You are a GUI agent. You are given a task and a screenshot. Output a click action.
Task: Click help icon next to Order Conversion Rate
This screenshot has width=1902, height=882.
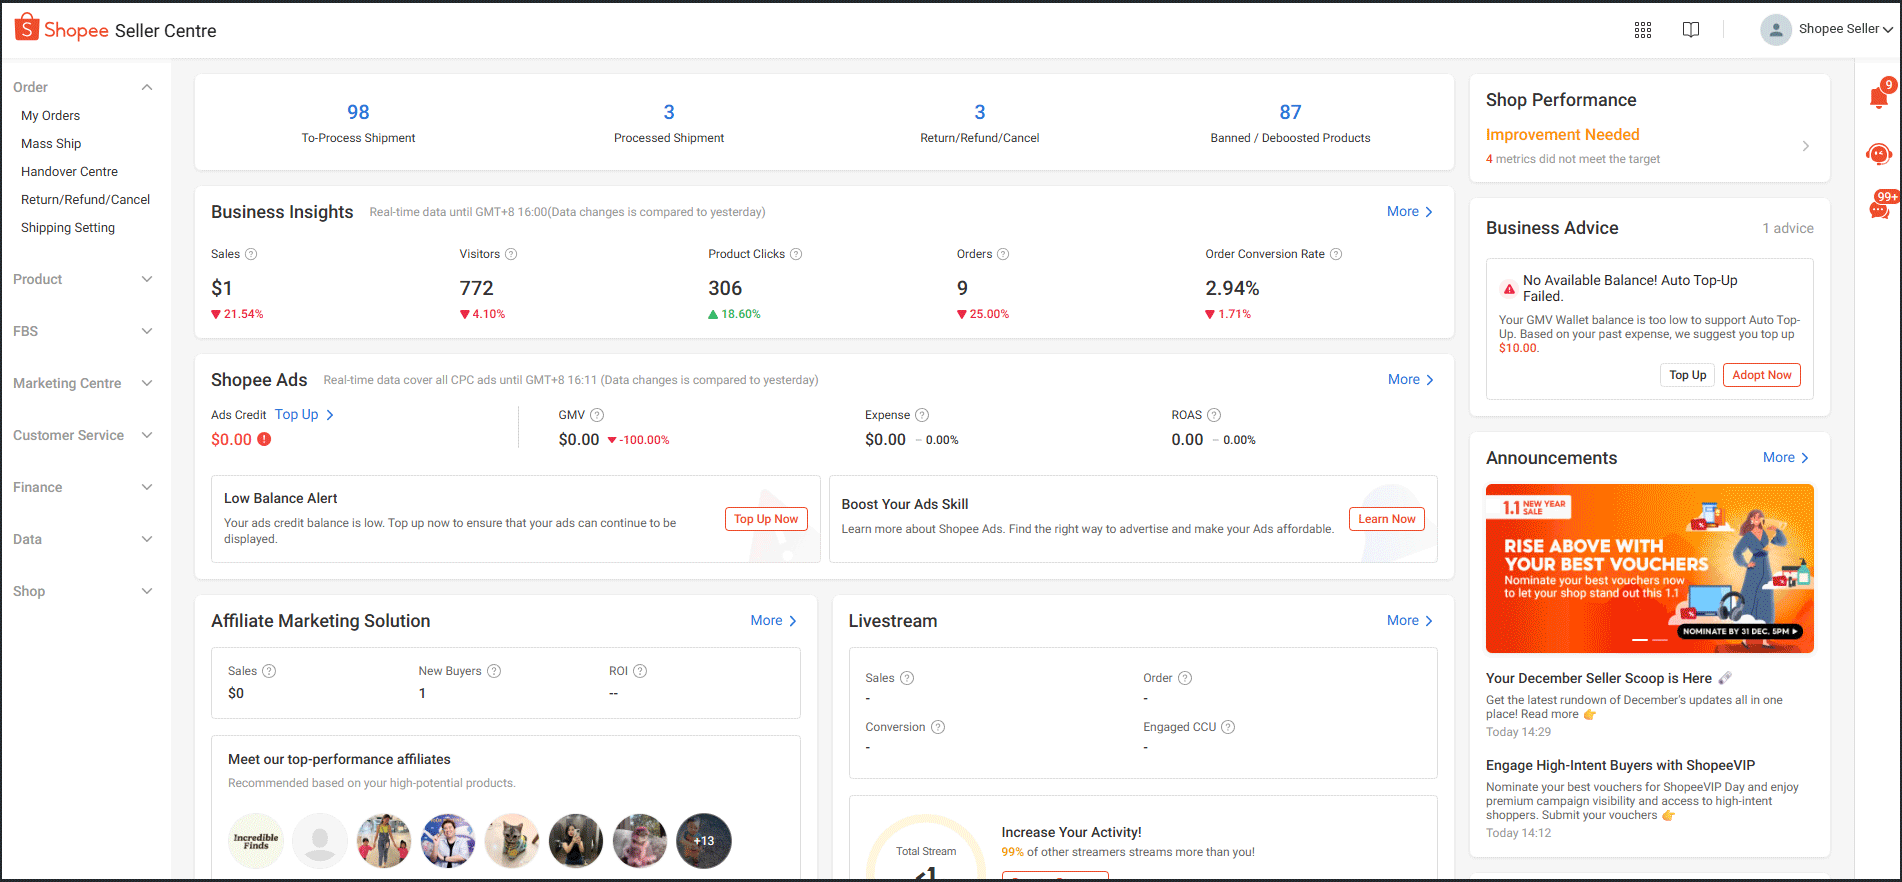[1336, 254]
